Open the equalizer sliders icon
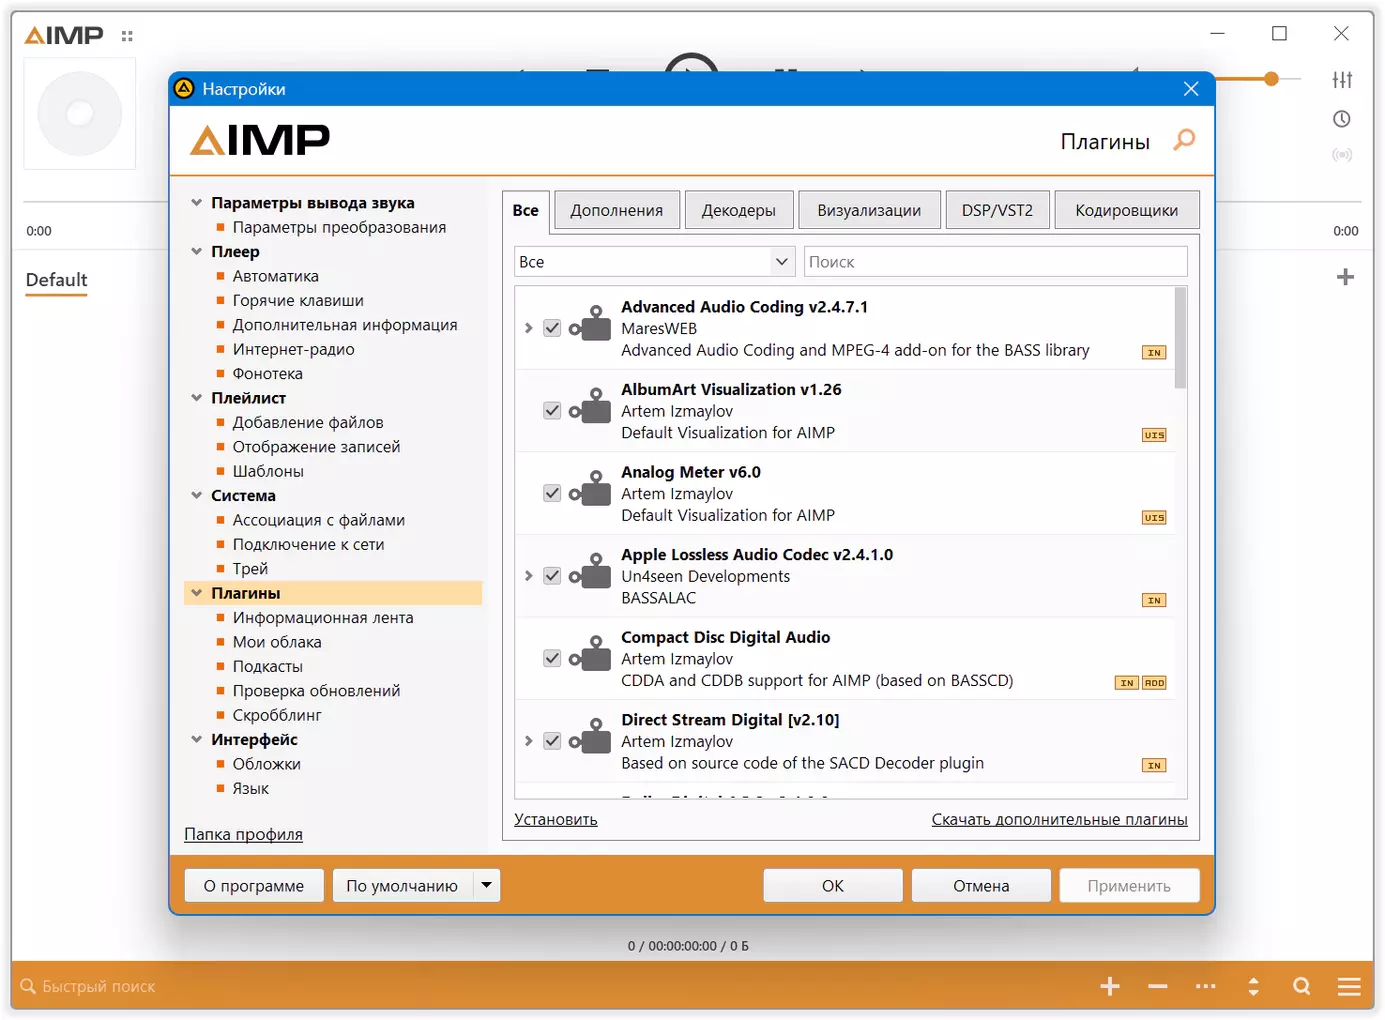Image resolution: width=1385 pixels, height=1020 pixels. (1342, 80)
